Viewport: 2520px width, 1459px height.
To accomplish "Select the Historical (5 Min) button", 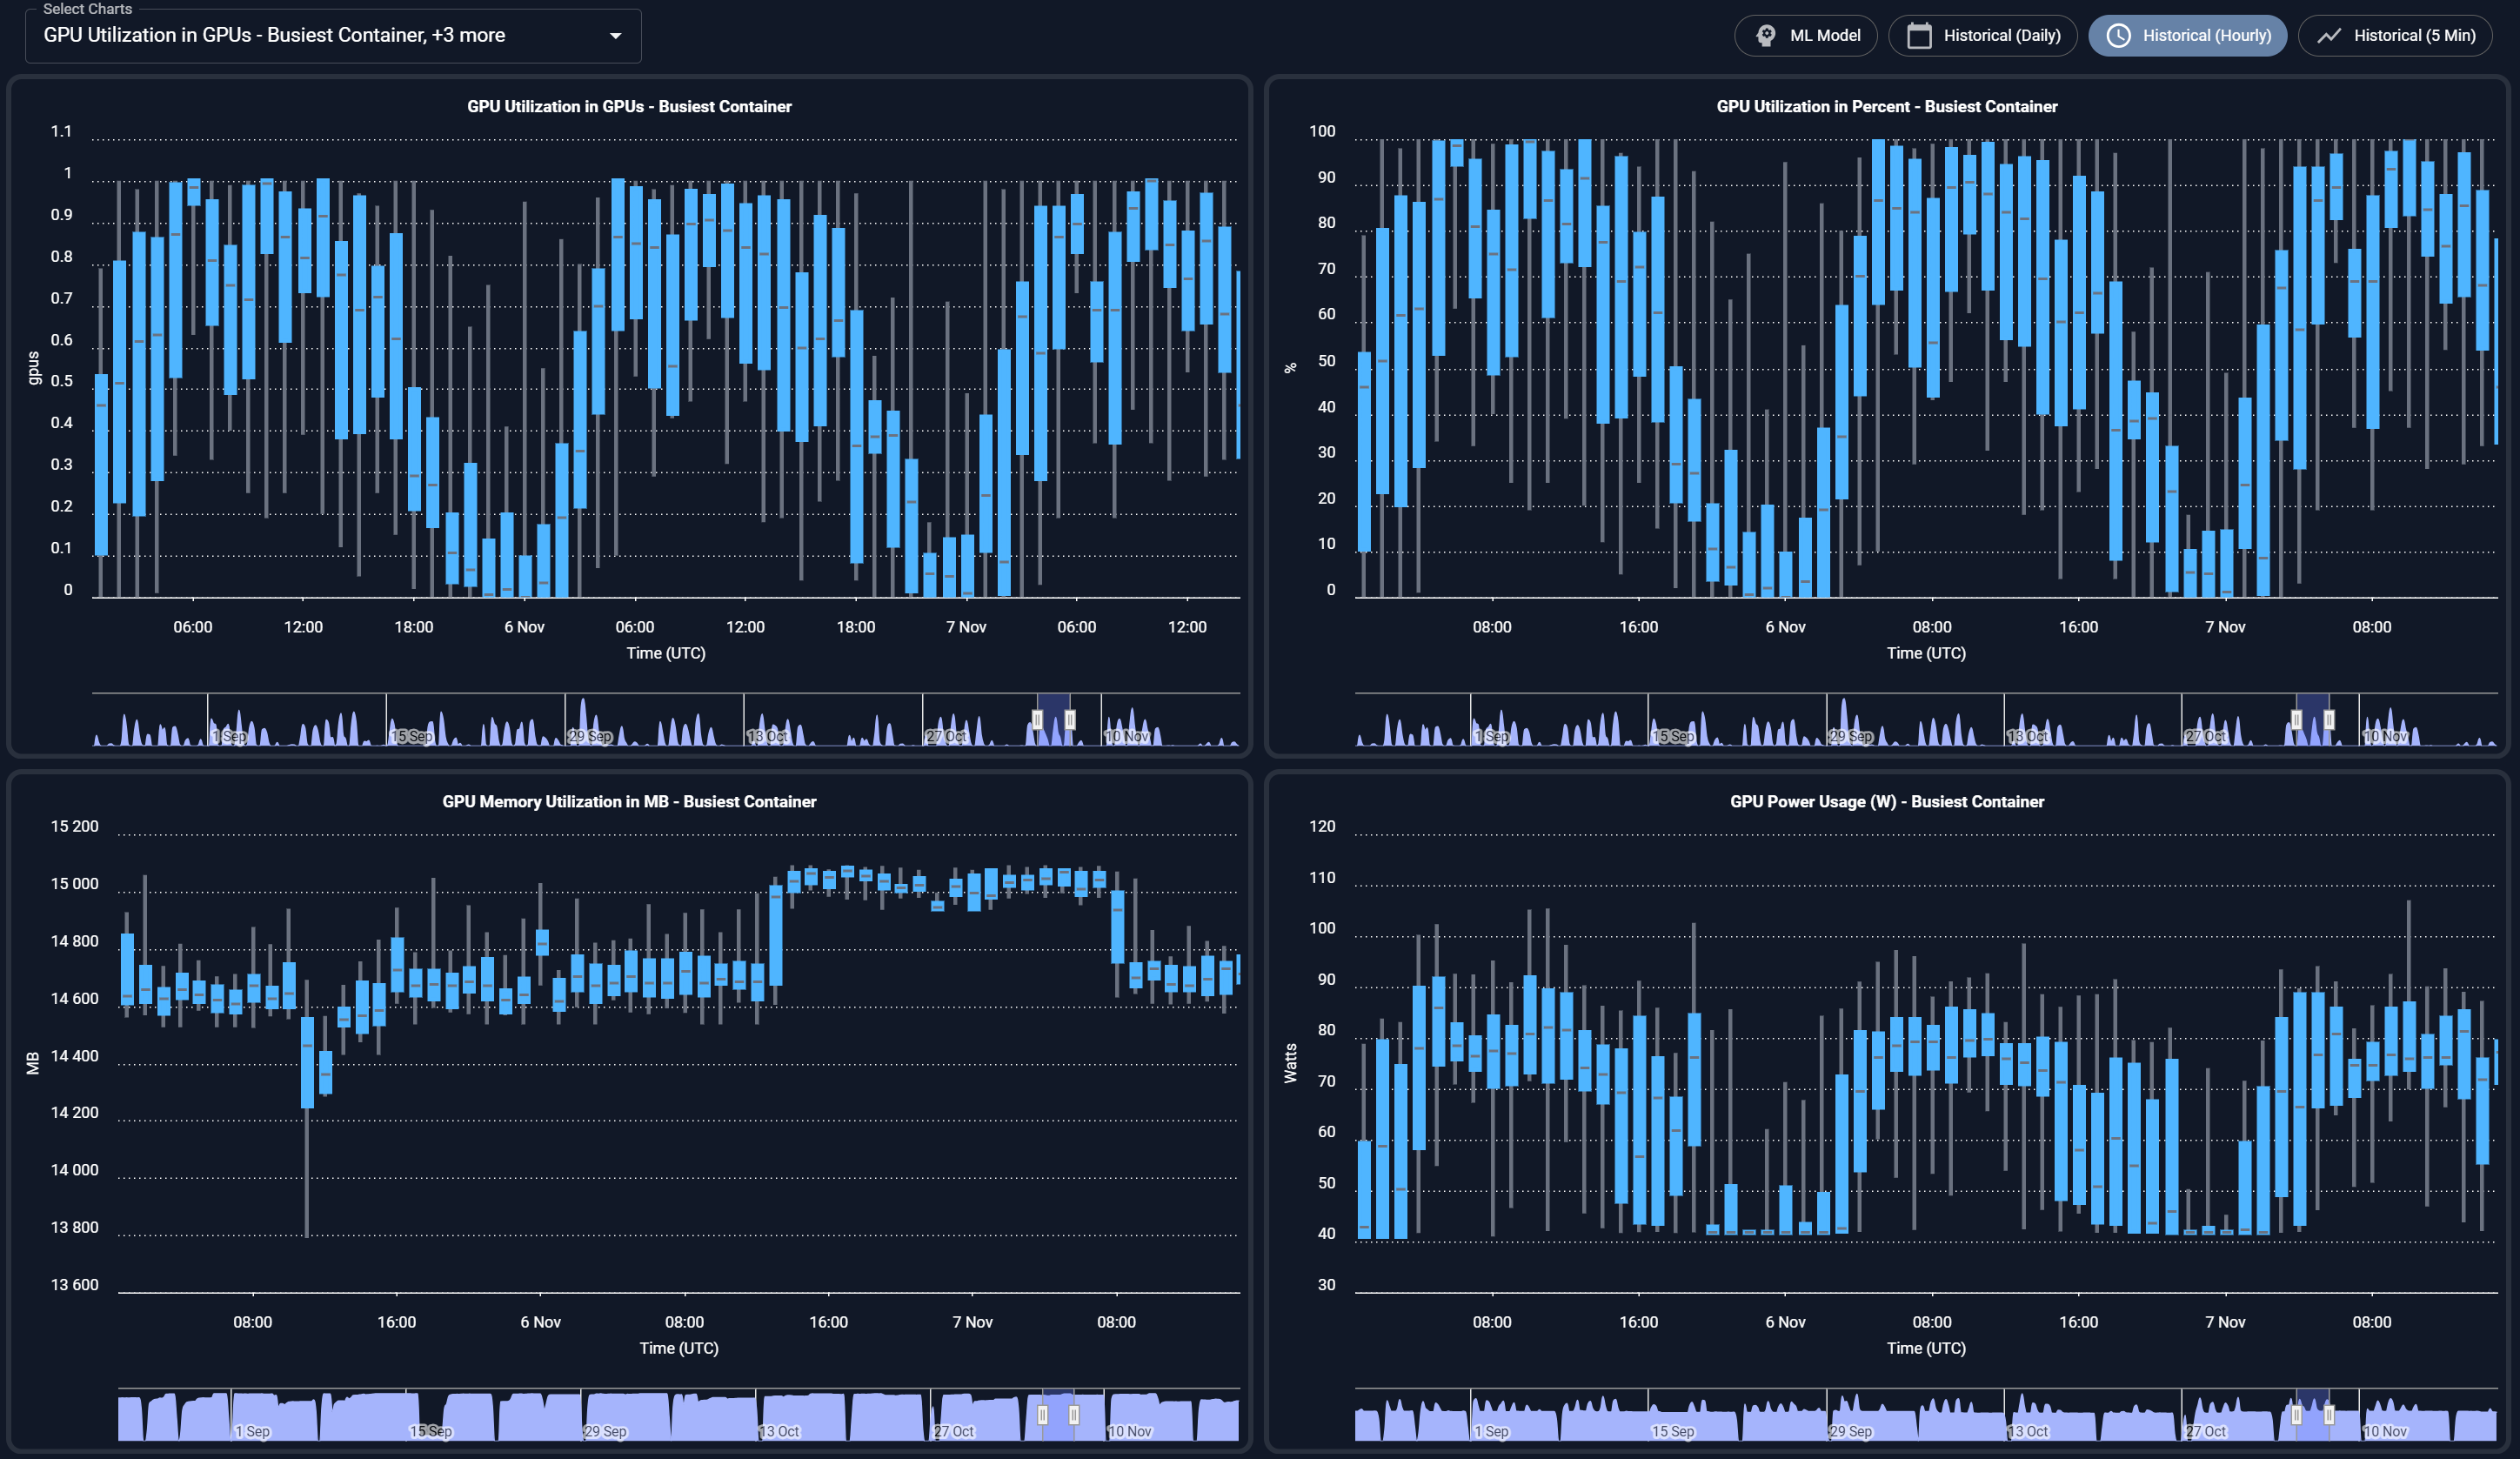I will pyautogui.click(x=2414, y=35).
